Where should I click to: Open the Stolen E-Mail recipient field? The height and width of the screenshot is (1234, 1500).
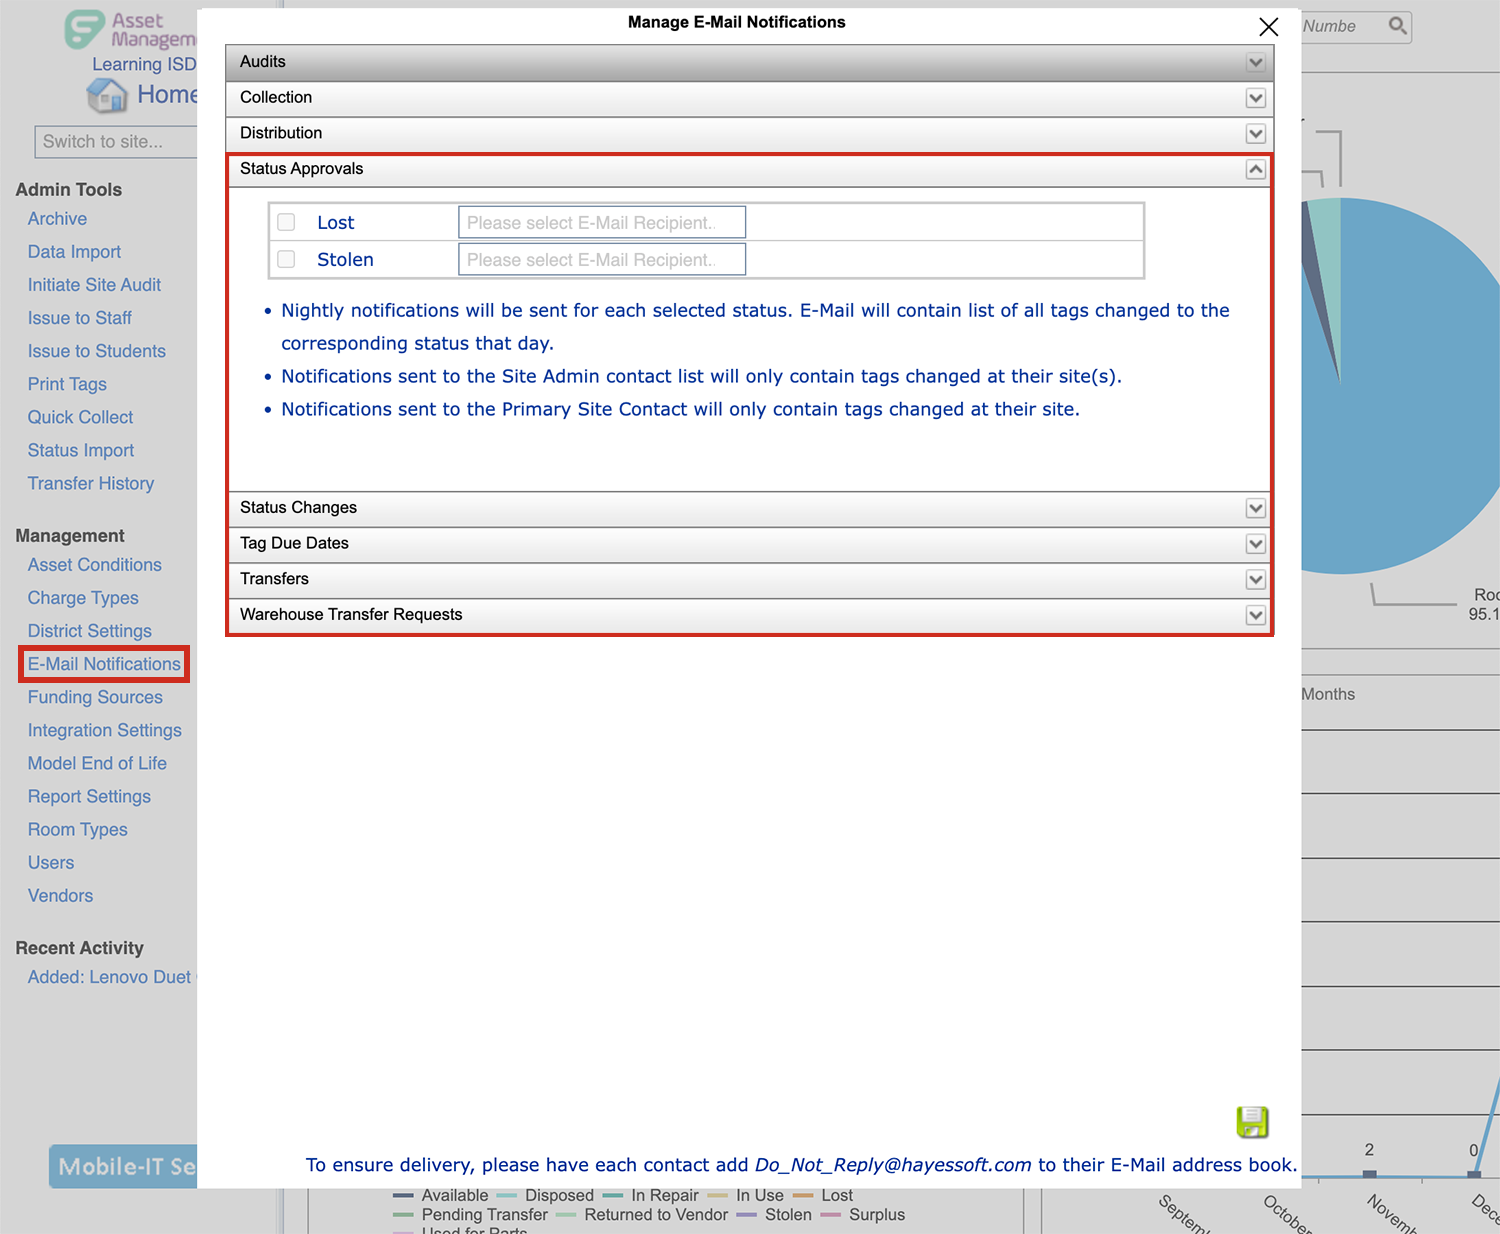(602, 259)
